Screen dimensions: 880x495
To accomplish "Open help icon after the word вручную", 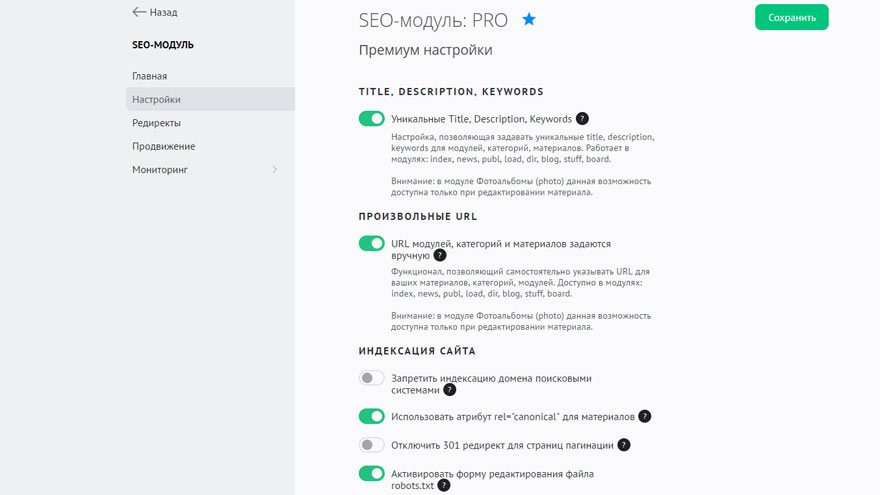I will (440, 255).
